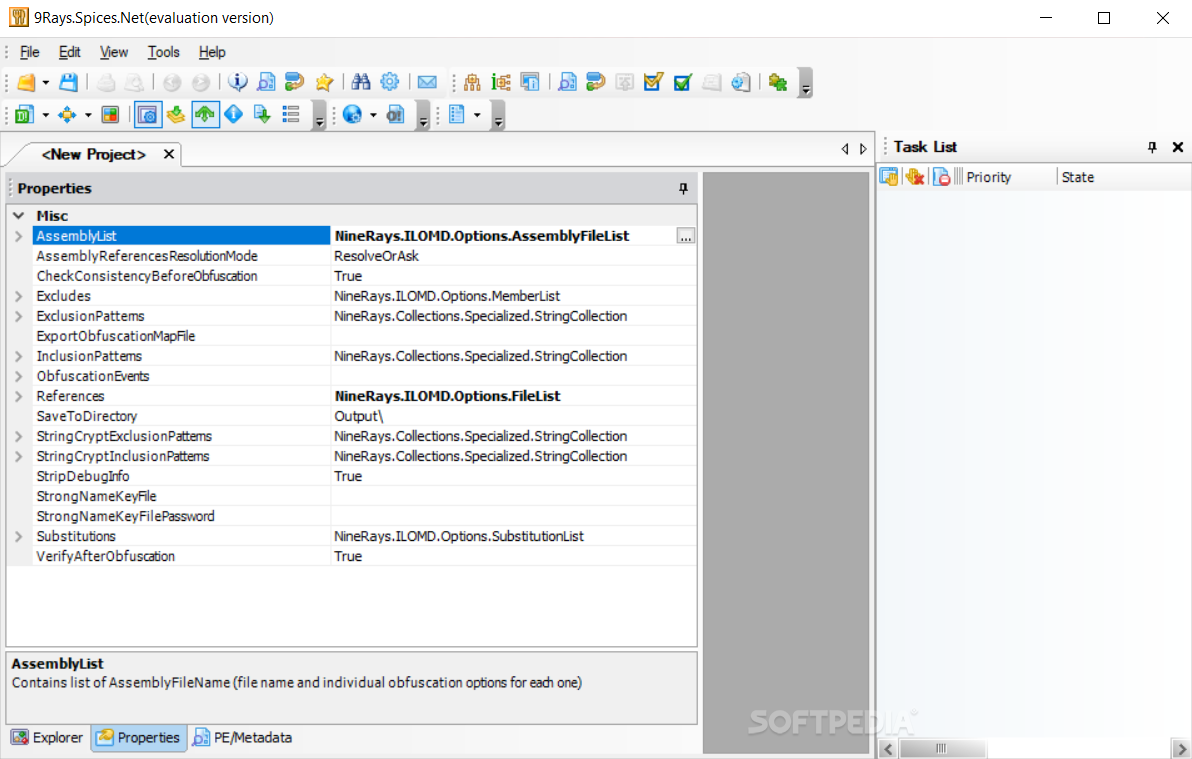Select the StripDebugInfo True value

tap(513, 476)
